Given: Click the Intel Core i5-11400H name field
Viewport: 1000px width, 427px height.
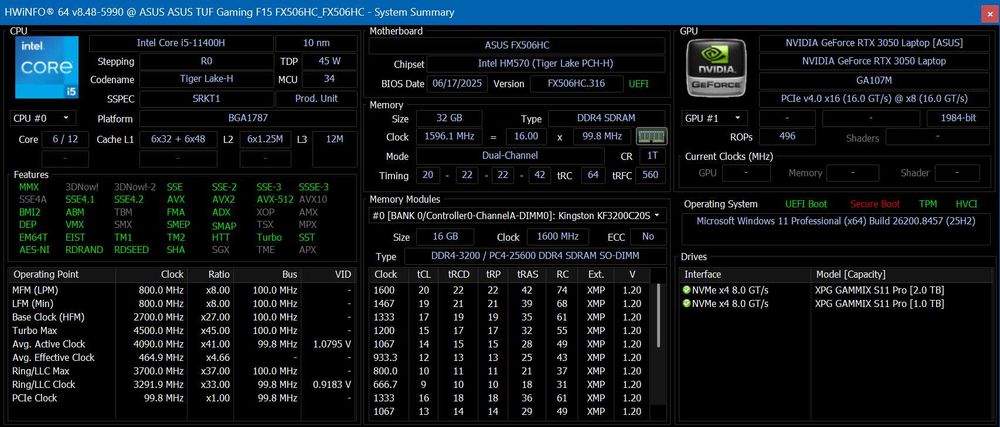Looking at the screenshot, I should click(181, 43).
